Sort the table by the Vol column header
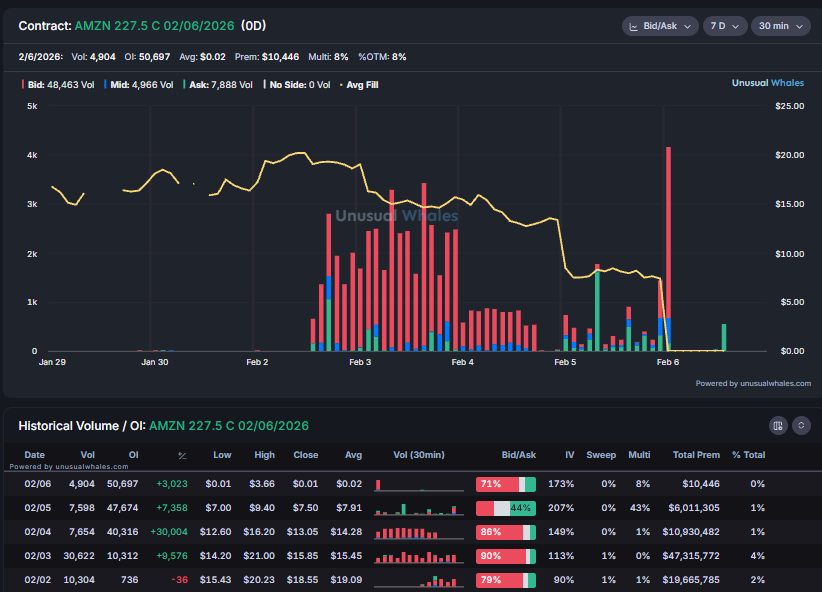822x592 pixels. pos(88,455)
